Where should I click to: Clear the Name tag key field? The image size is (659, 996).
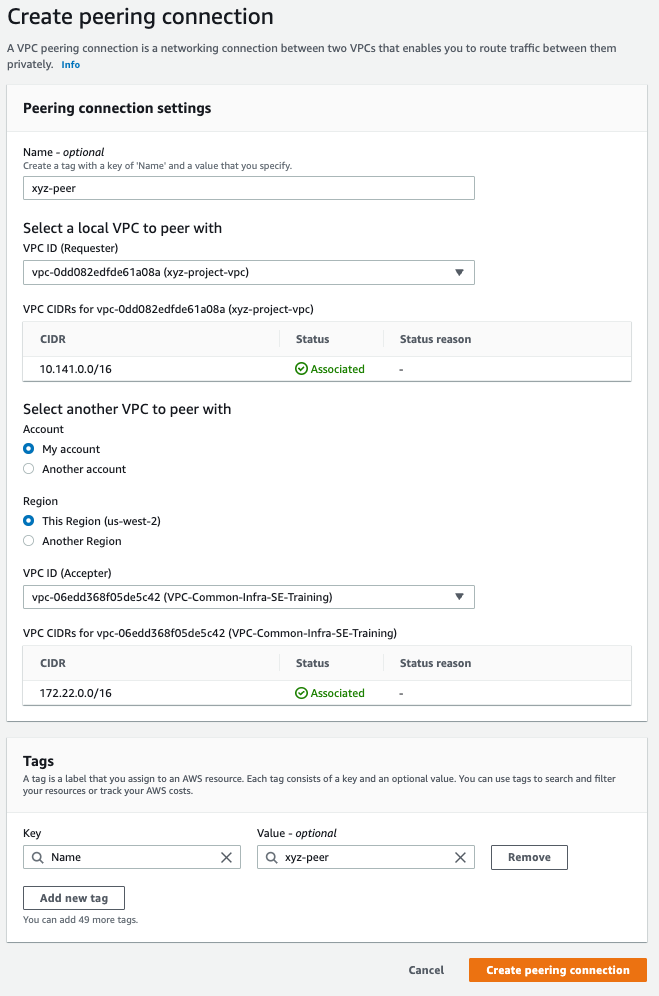227,857
